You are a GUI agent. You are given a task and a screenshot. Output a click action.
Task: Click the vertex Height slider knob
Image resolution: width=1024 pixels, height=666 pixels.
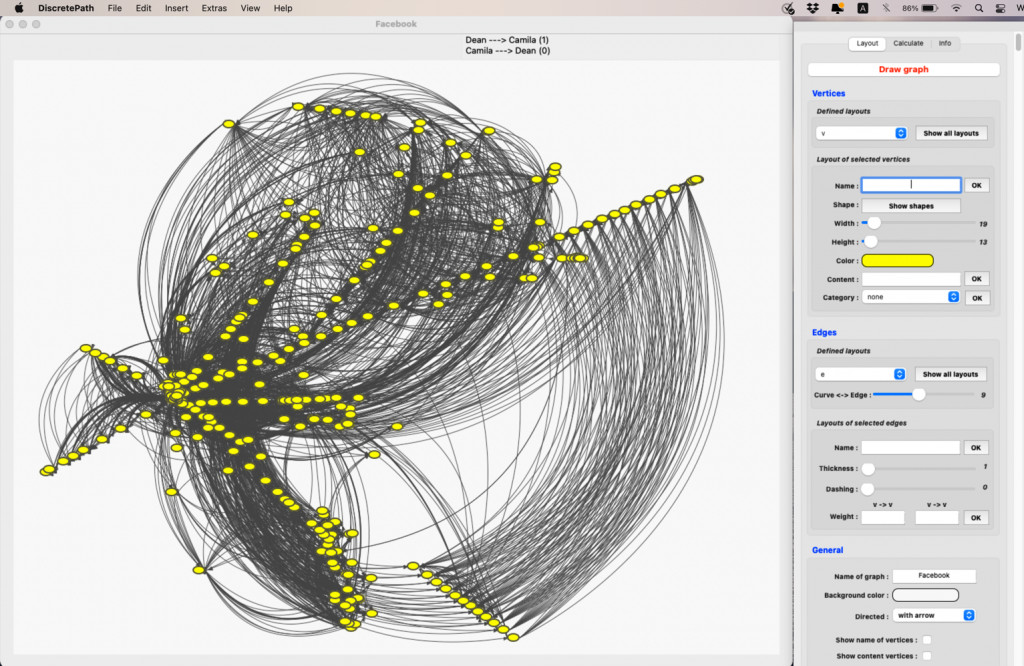coord(871,242)
